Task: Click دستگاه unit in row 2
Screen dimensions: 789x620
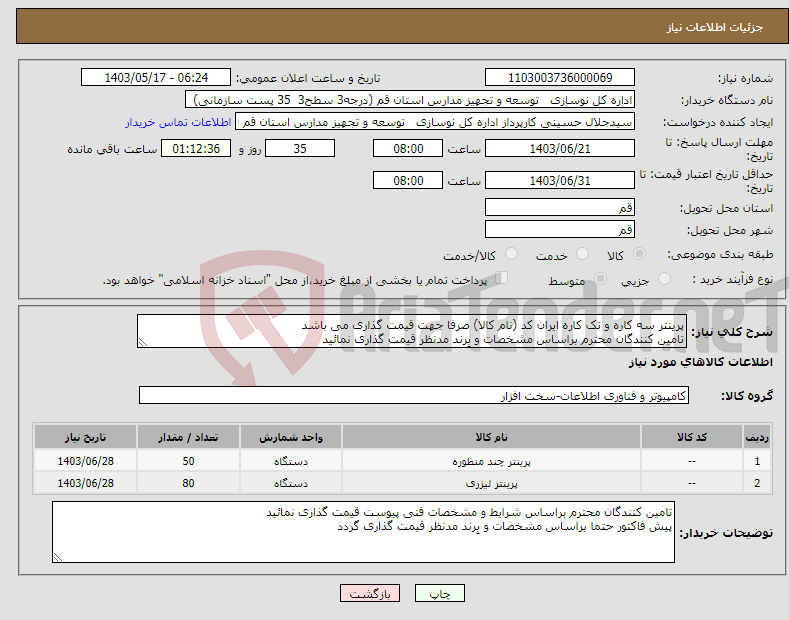Action: 291,483
